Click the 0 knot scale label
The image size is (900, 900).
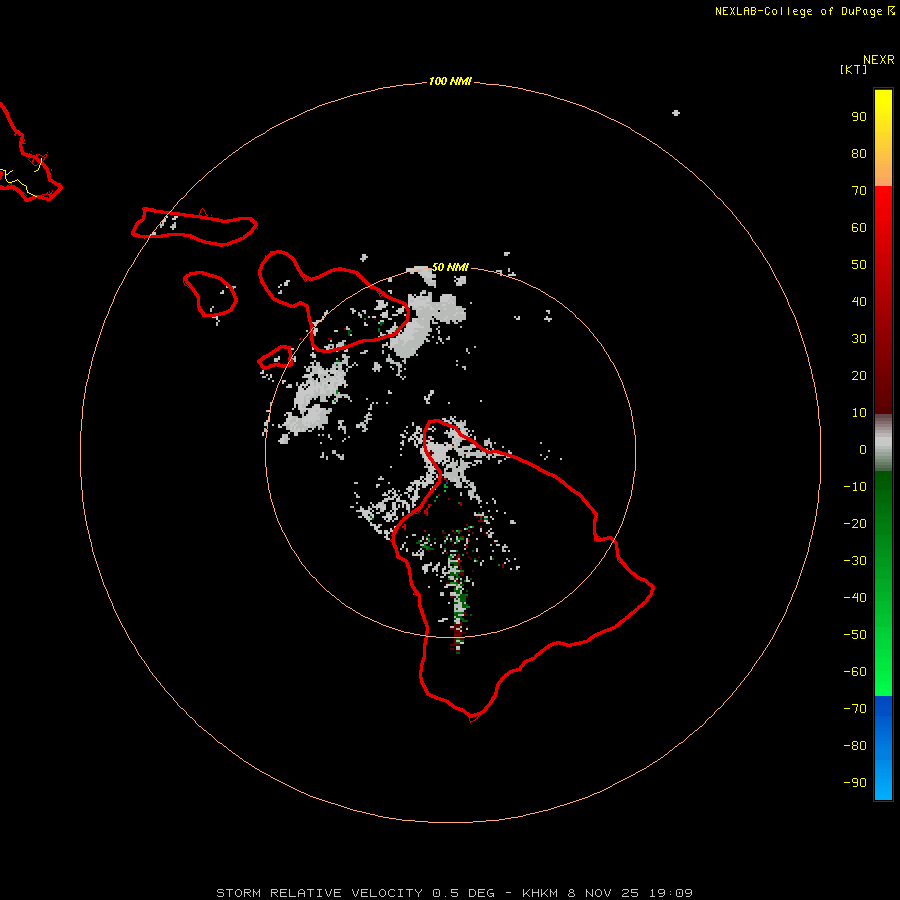point(863,449)
